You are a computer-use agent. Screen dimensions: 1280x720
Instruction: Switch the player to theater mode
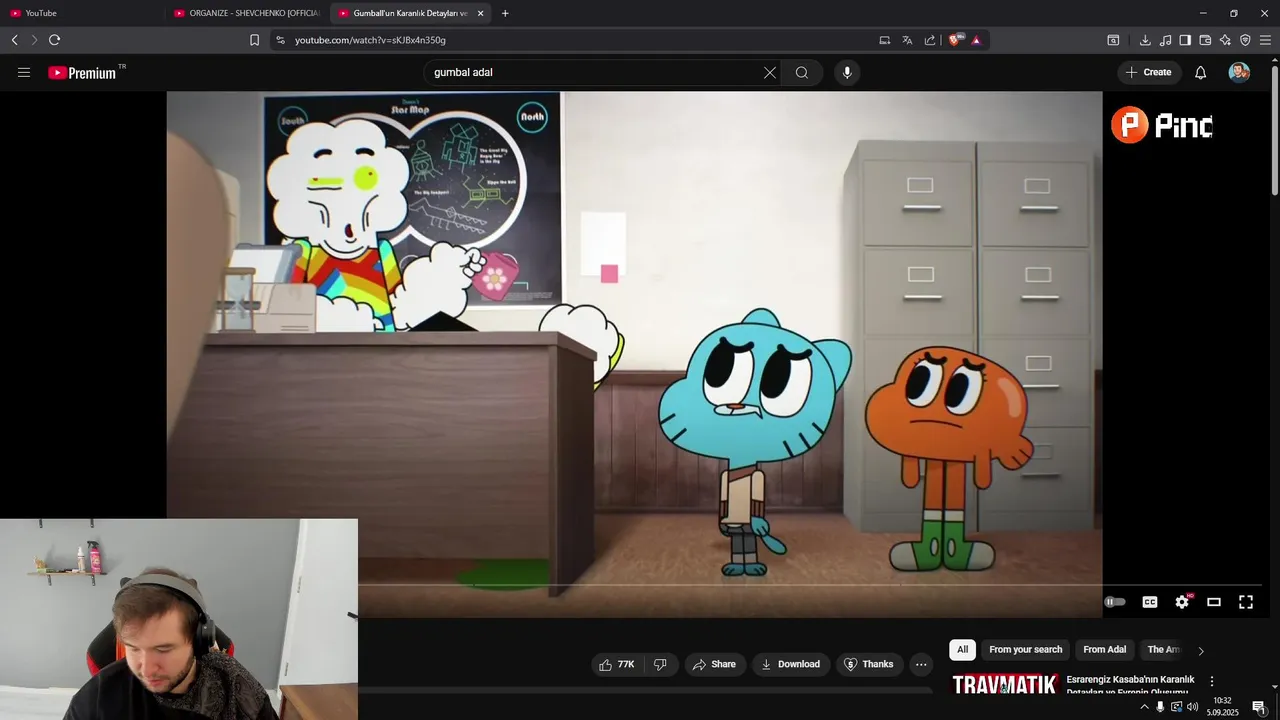click(x=1214, y=602)
